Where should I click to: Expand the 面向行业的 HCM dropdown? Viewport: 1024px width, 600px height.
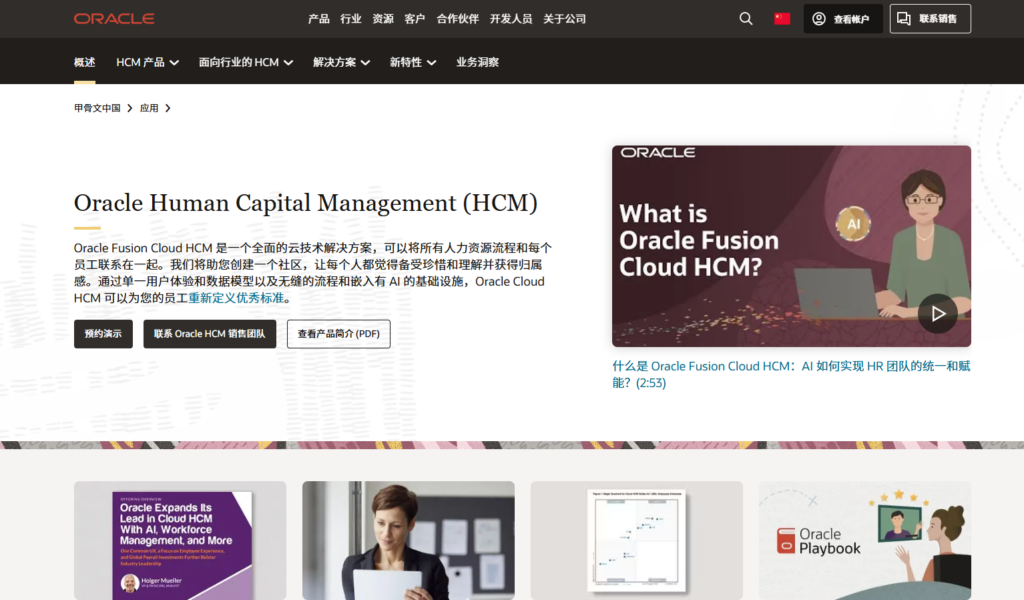click(245, 62)
